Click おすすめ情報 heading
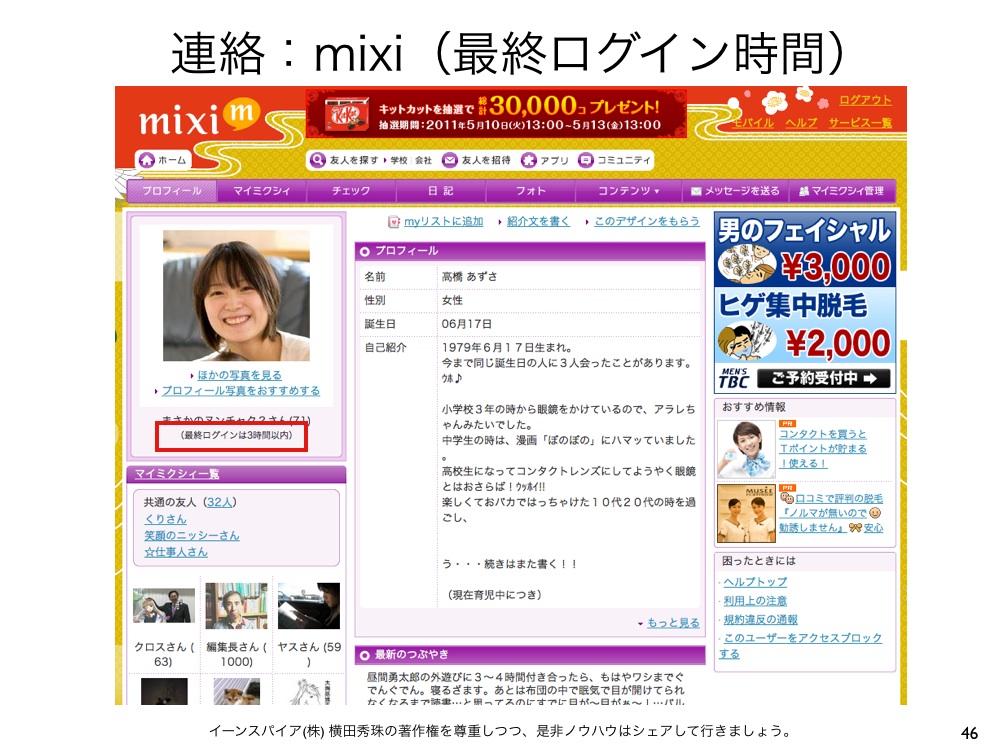Screen dimensions: 1006x753 (x=753, y=407)
